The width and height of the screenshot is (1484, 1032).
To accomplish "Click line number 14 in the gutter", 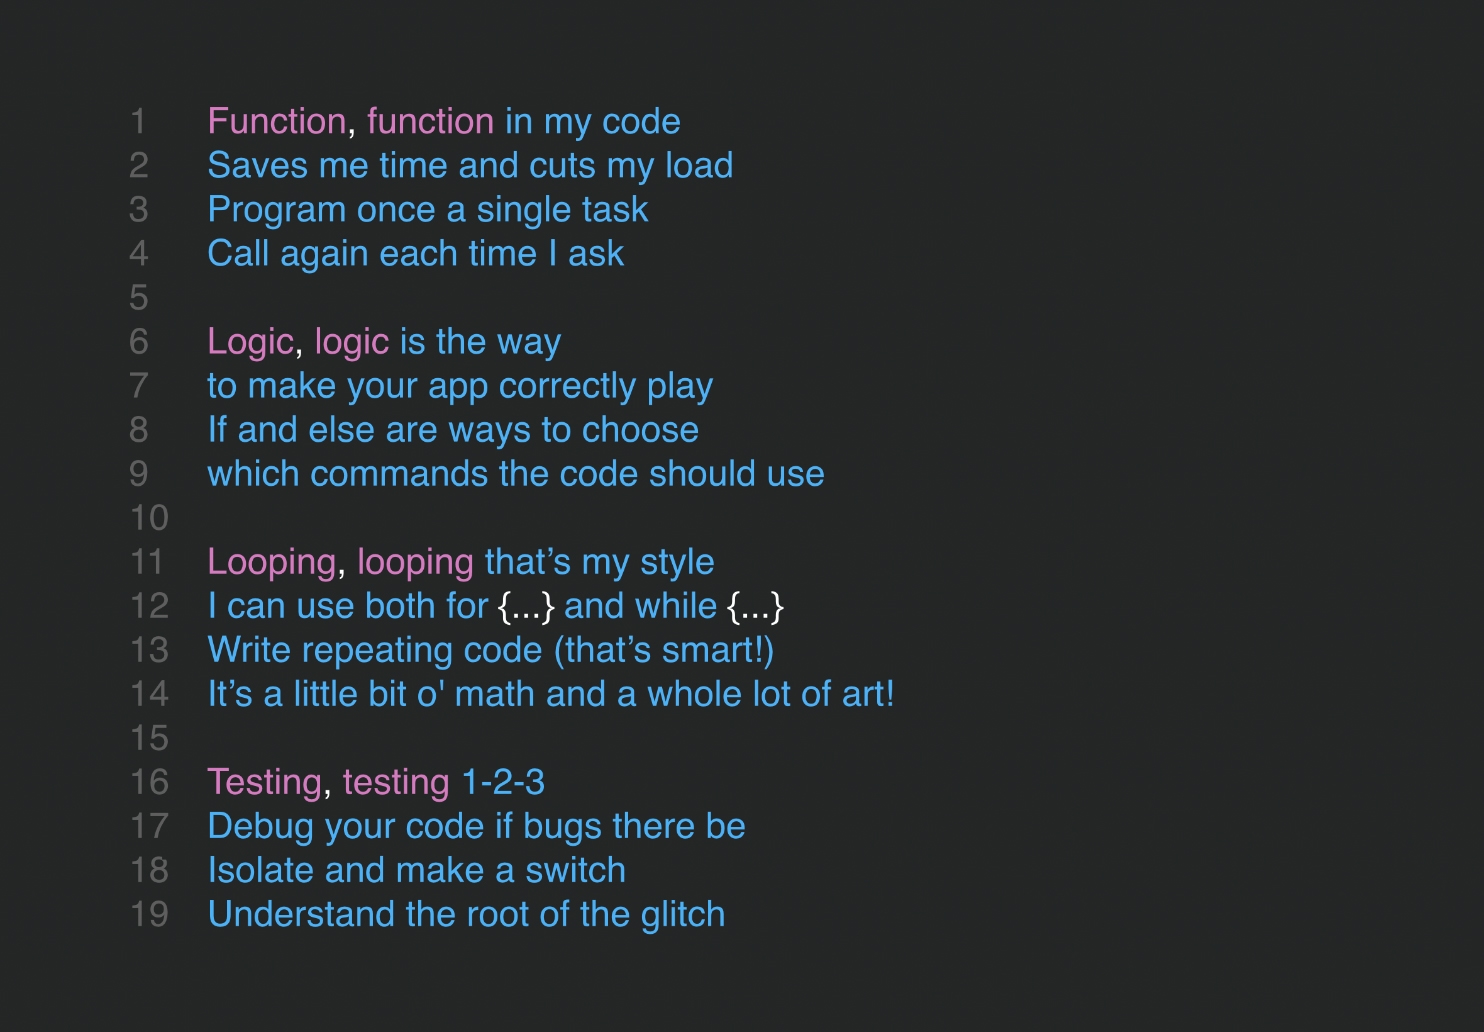I will [149, 694].
